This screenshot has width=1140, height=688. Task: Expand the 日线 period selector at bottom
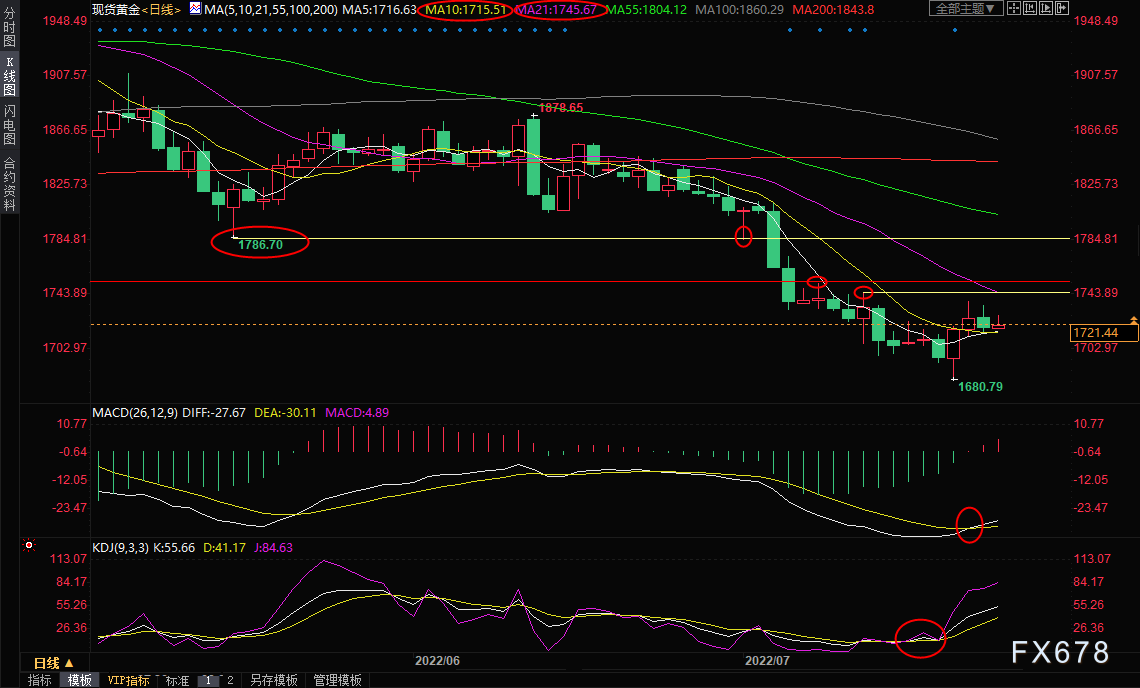pyautogui.click(x=53, y=663)
